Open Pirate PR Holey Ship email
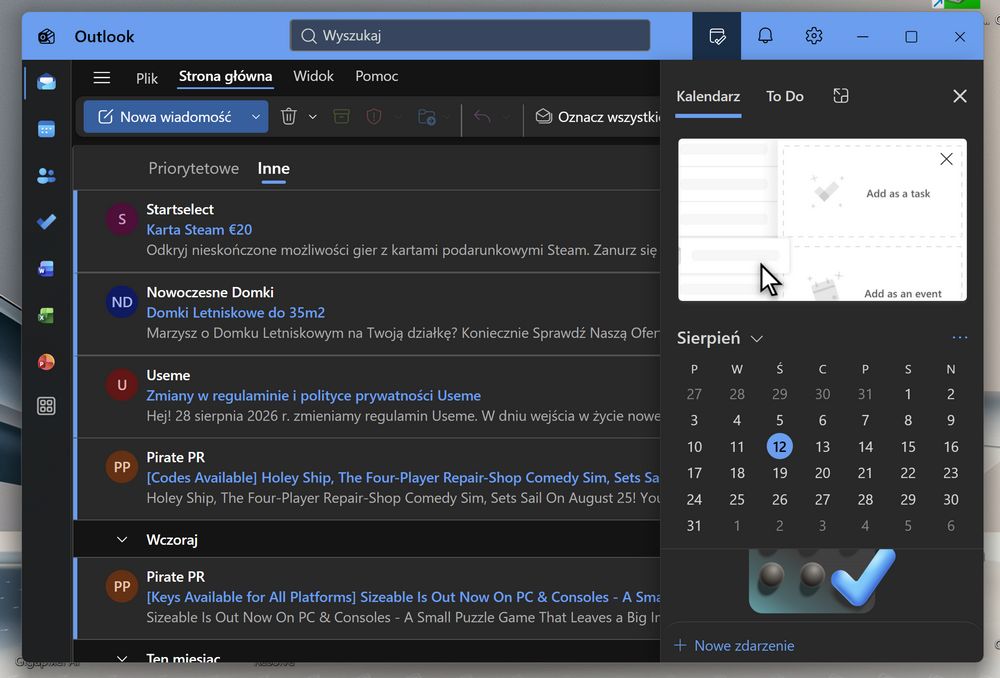Viewport: 1000px width, 678px height. coord(369,478)
